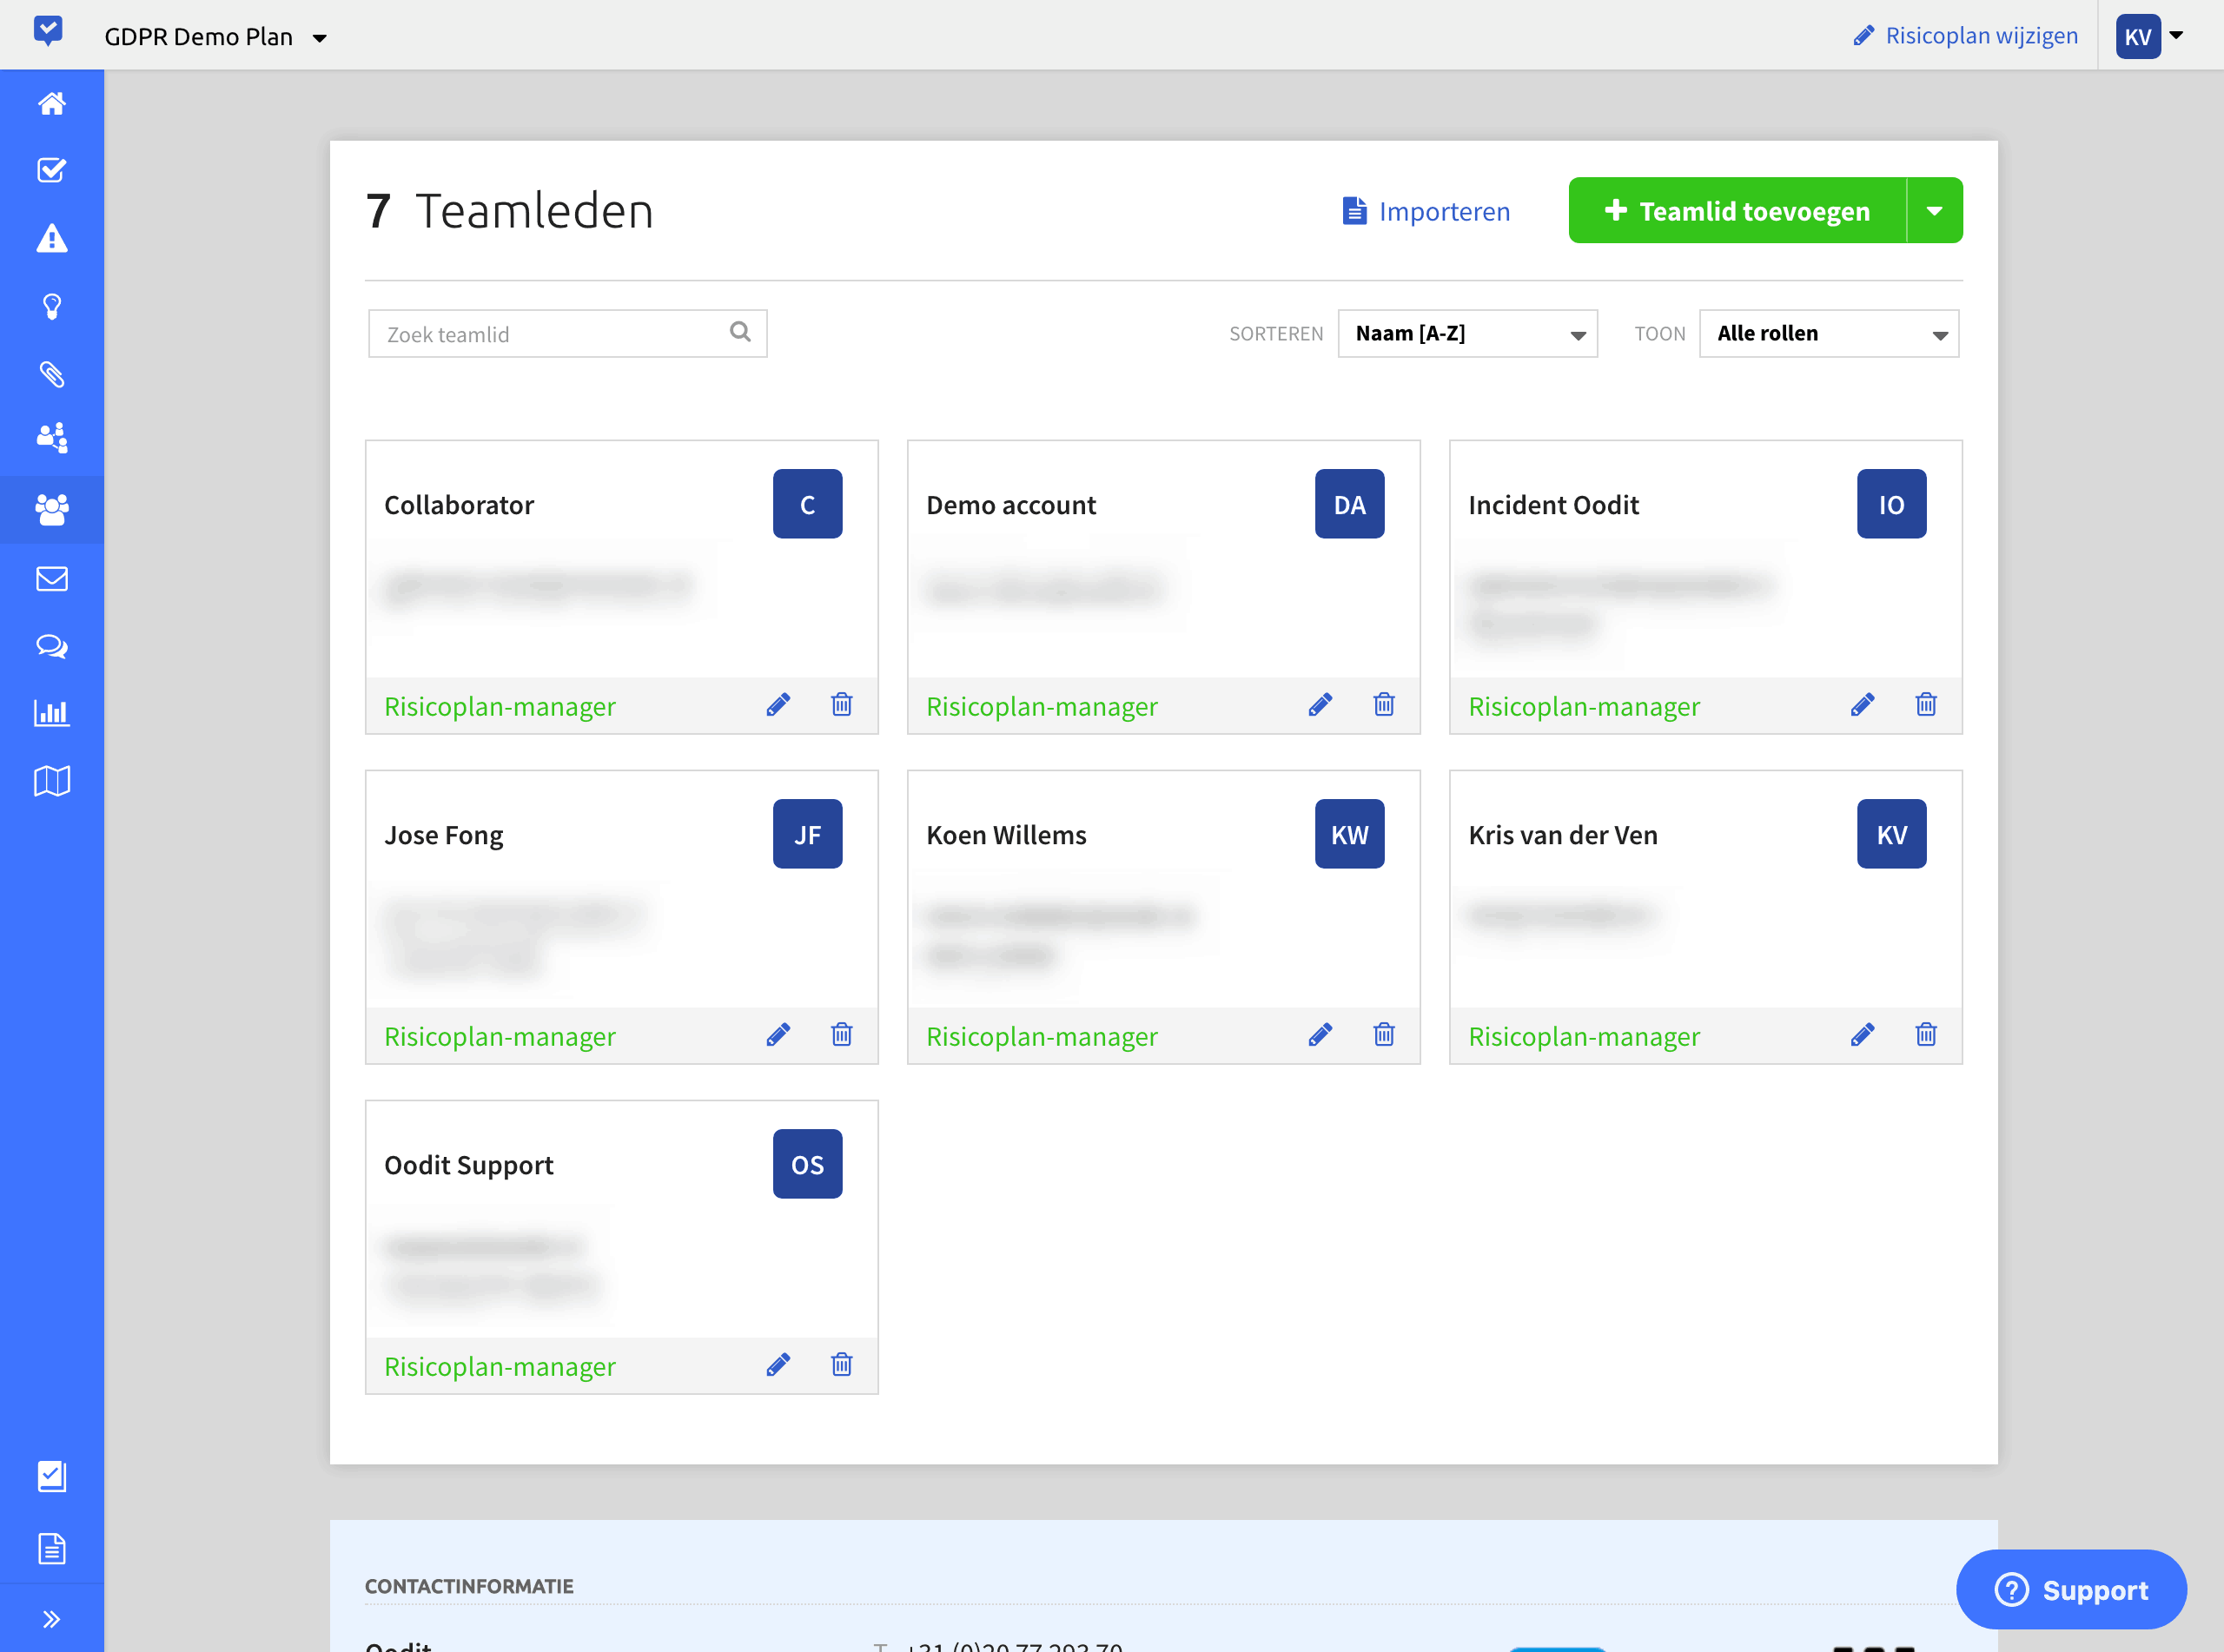Image resolution: width=2224 pixels, height=1652 pixels.
Task: Click the chat bubbles sidebar icon
Action: click(52, 646)
